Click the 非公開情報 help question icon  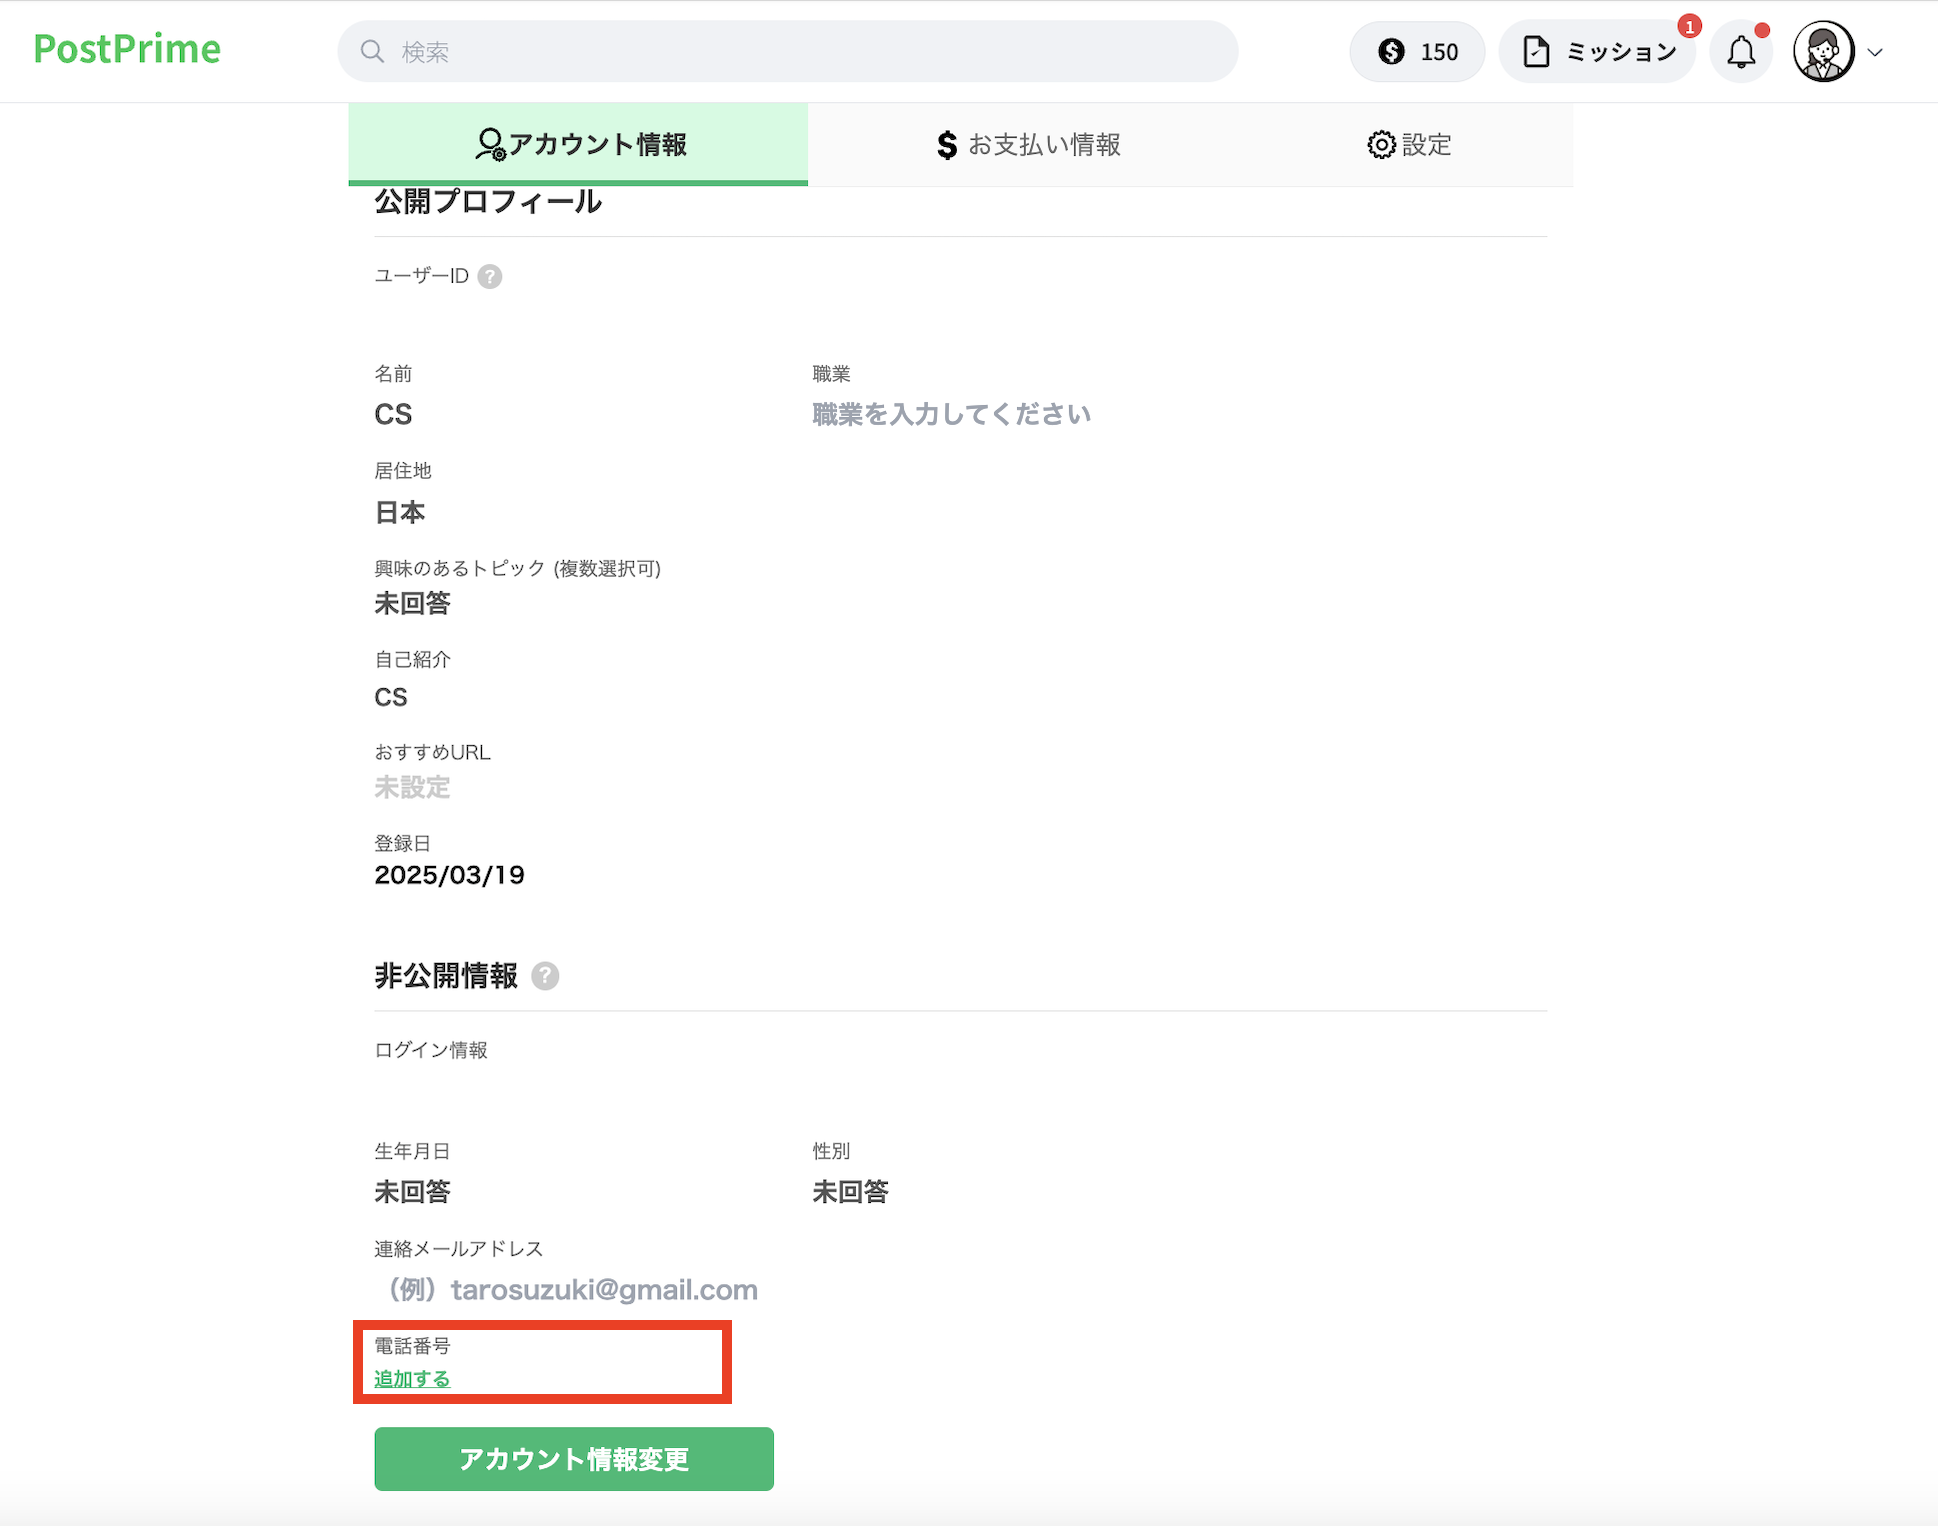pyautogui.click(x=545, y=976)
